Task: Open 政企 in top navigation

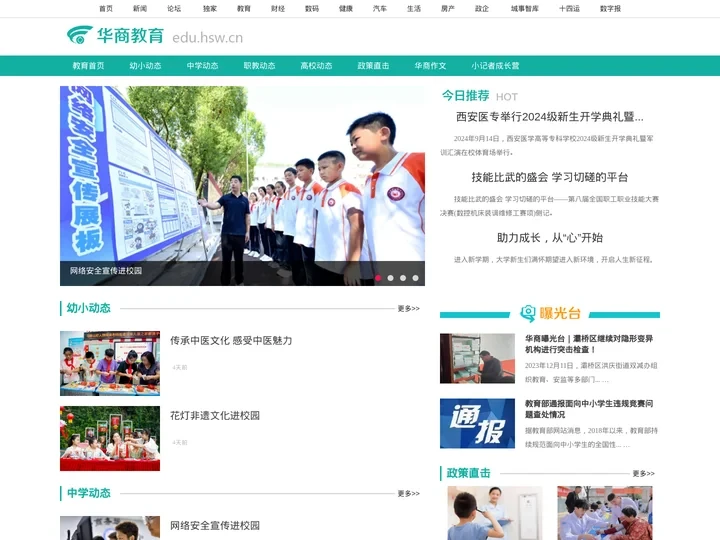Action: (482, 9)
